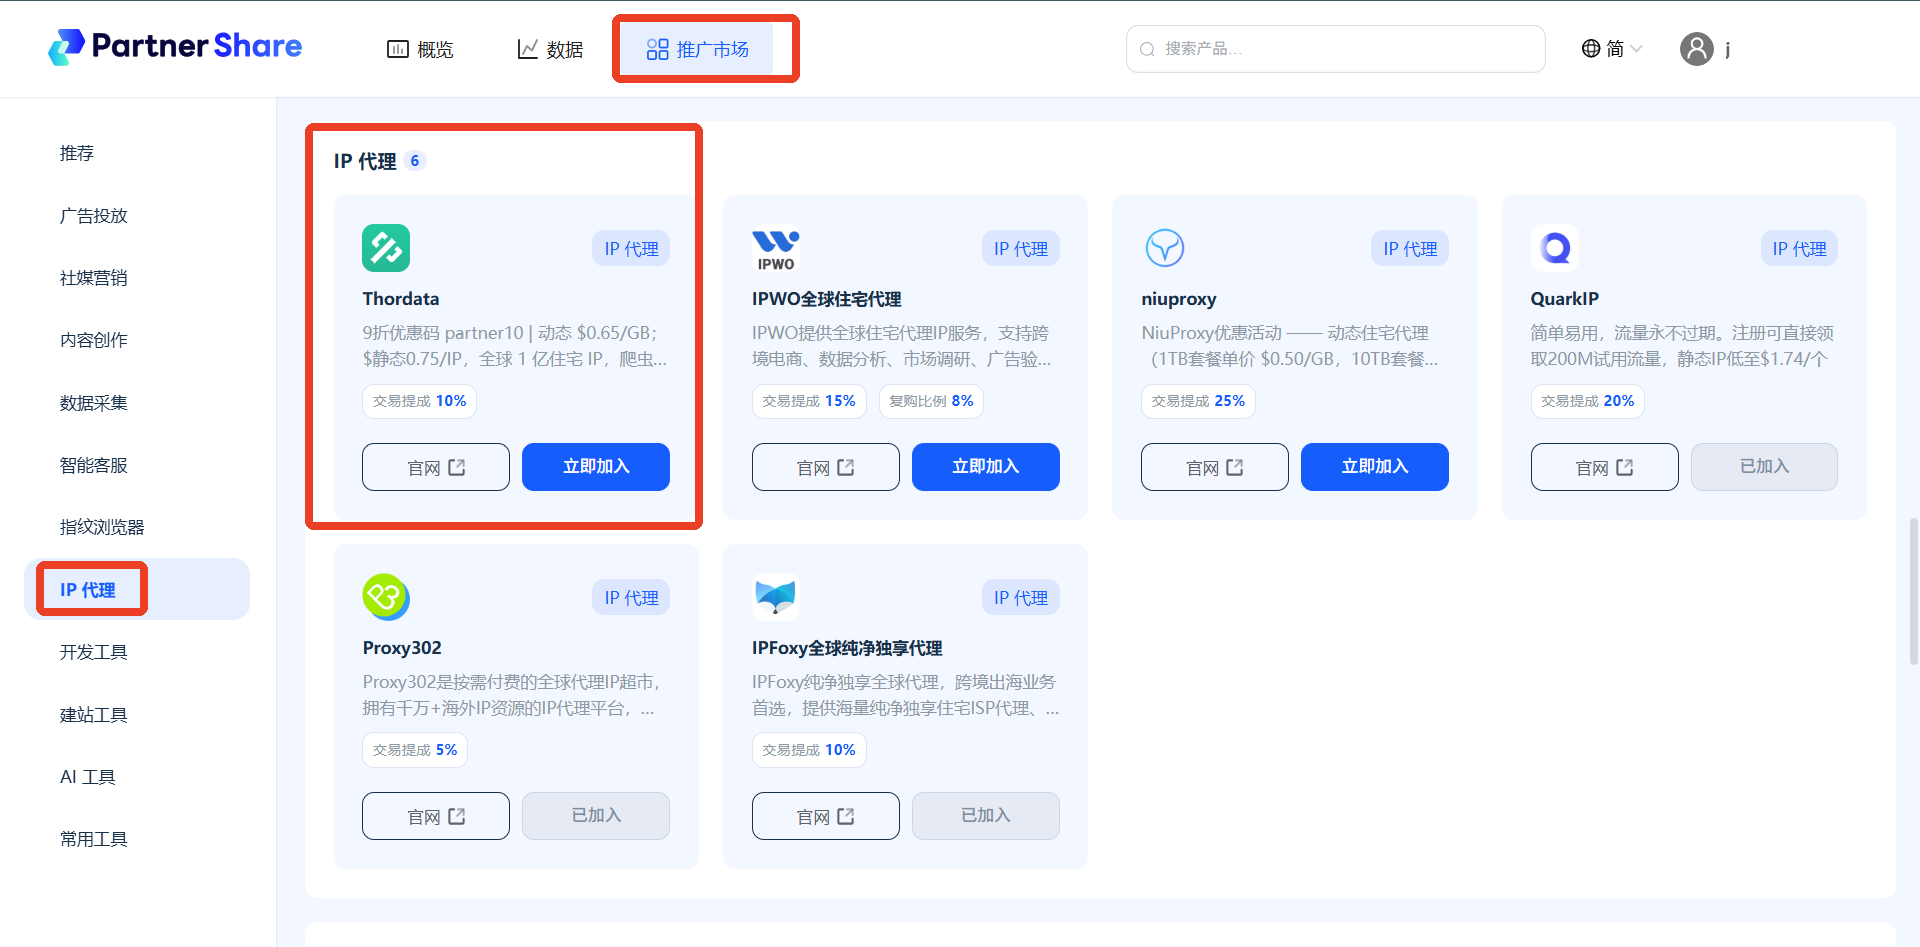
Task: Click 立即加入 for IPWO全球住宅代理
Action: [x=986, y=467]
